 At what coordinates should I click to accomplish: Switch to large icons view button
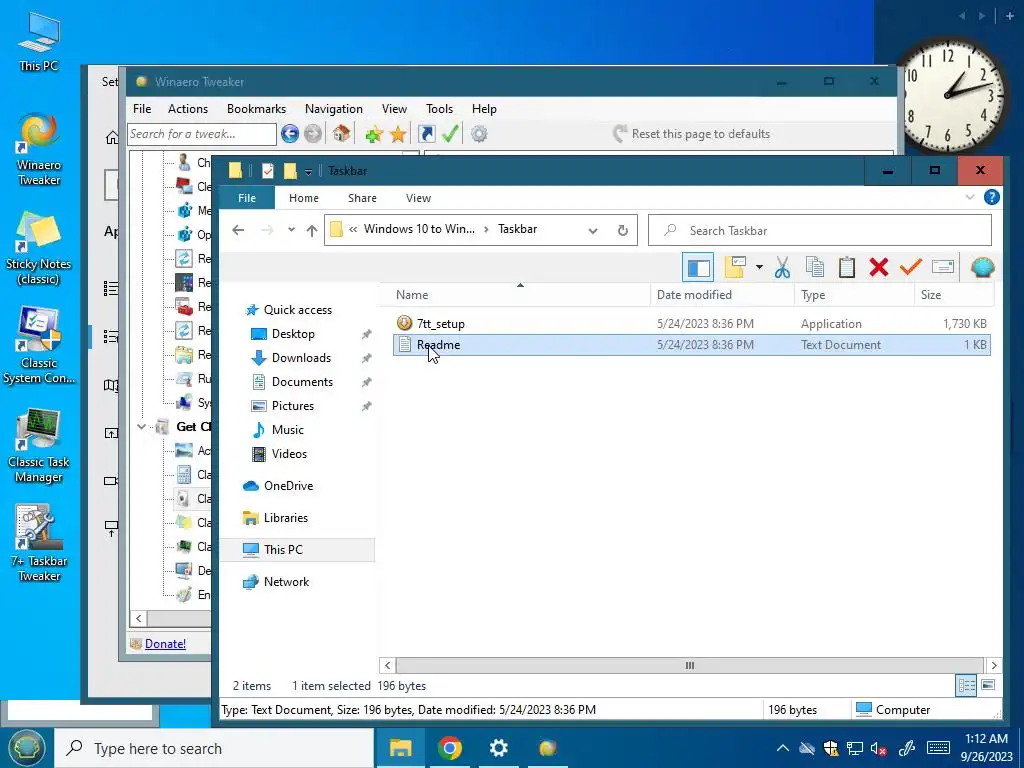coord(988,686)
